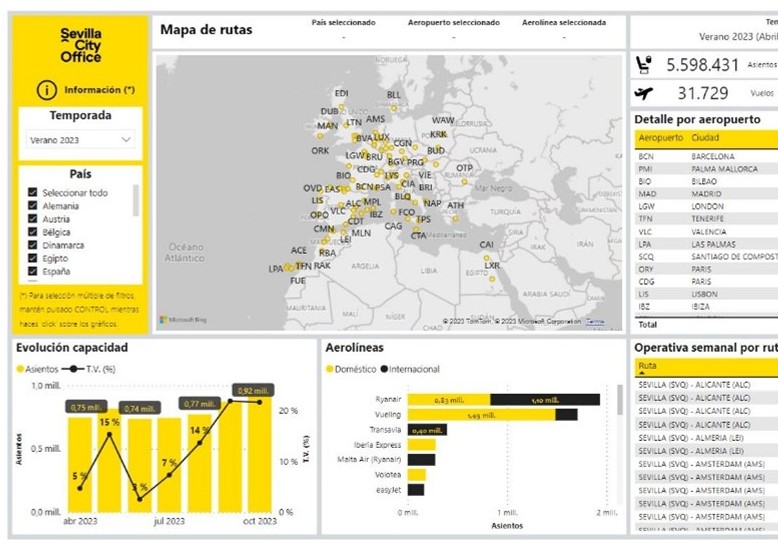778x554 pixels.
Task: Click the 5.598.431 Asientos card value
Action: (x=703, y=65)
